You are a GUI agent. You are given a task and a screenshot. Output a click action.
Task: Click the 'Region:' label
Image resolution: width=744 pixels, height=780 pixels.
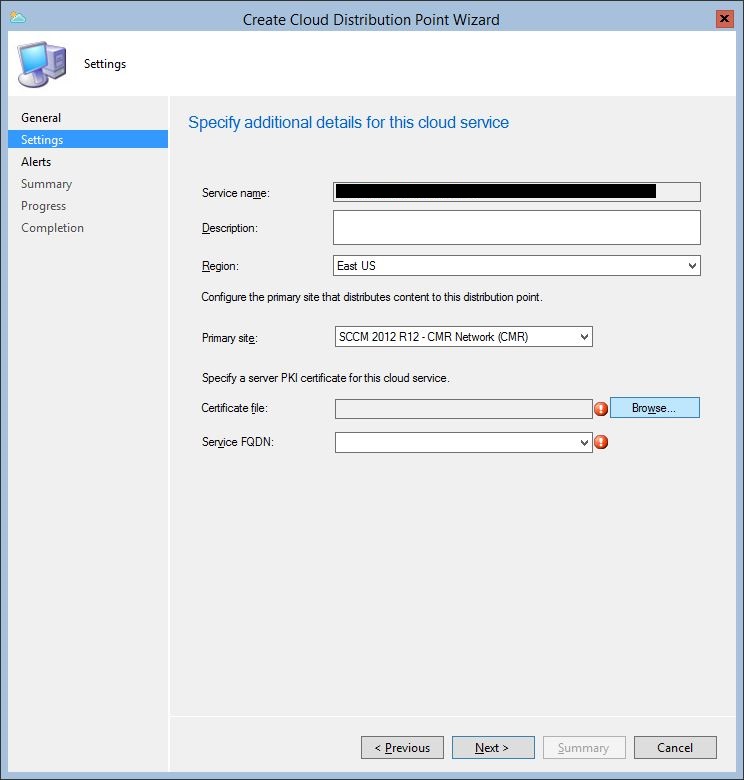pos(220,266)
